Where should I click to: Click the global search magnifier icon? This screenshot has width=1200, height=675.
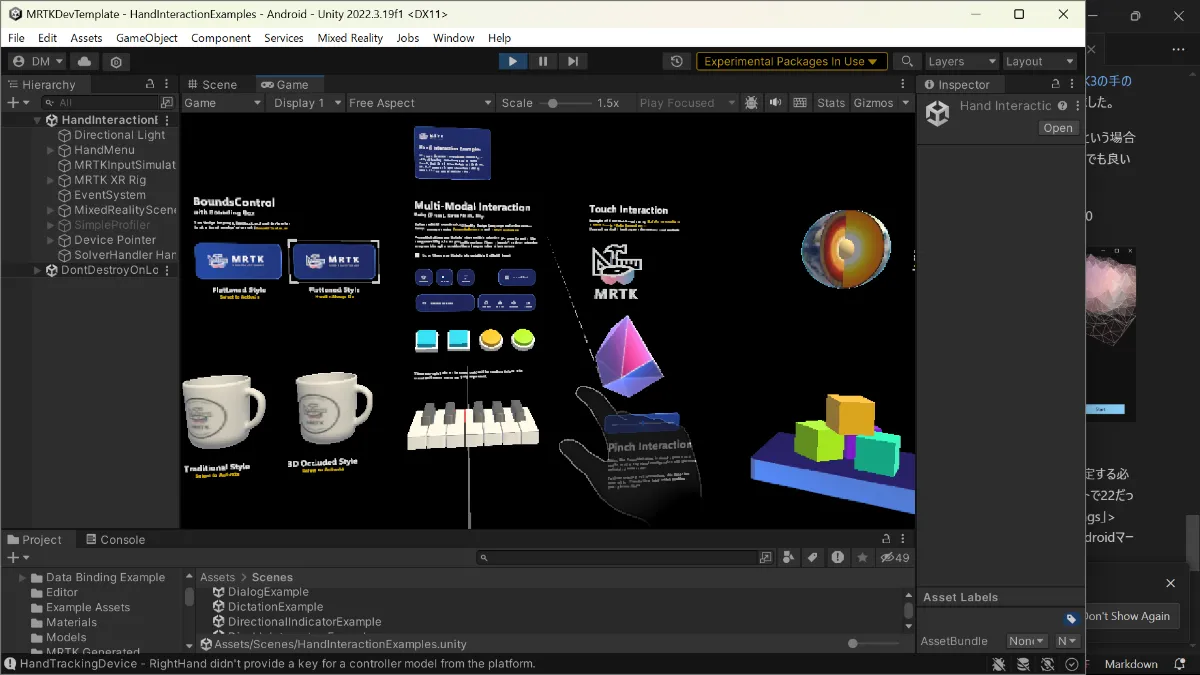coord(908,62)
